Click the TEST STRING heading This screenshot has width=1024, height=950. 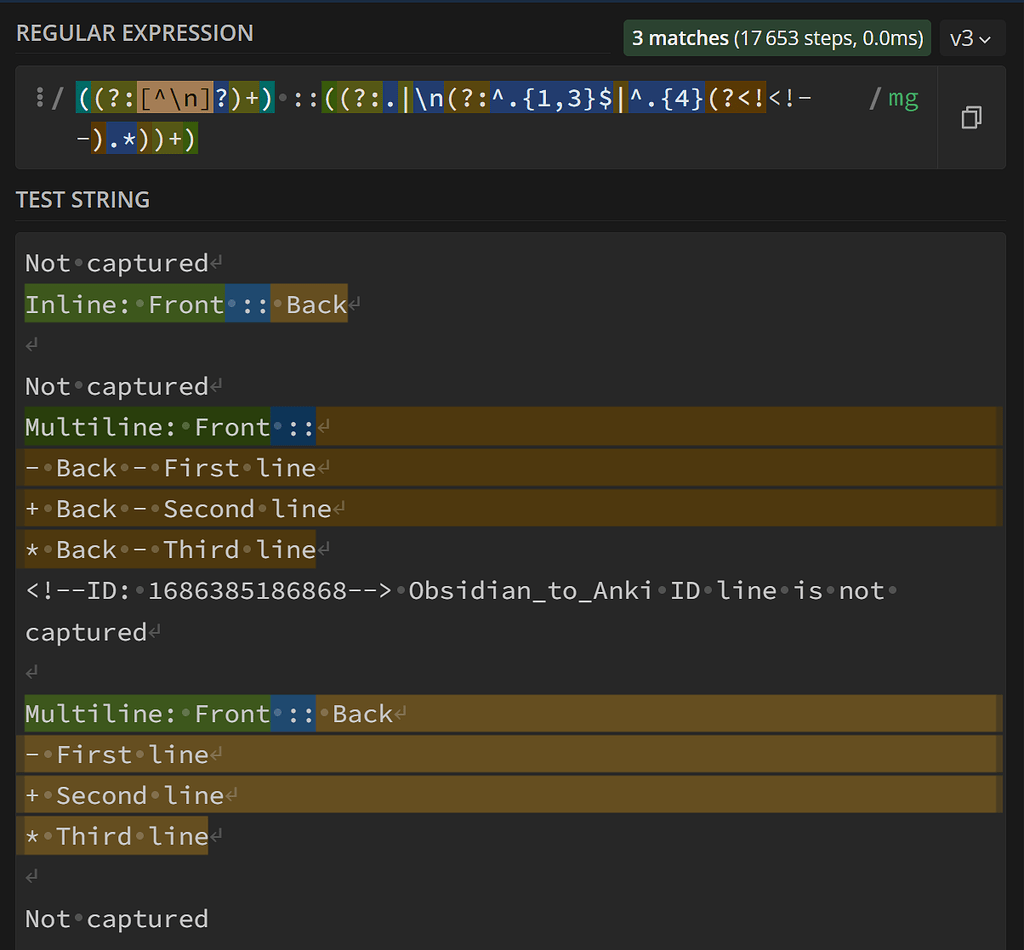point(82,199)
